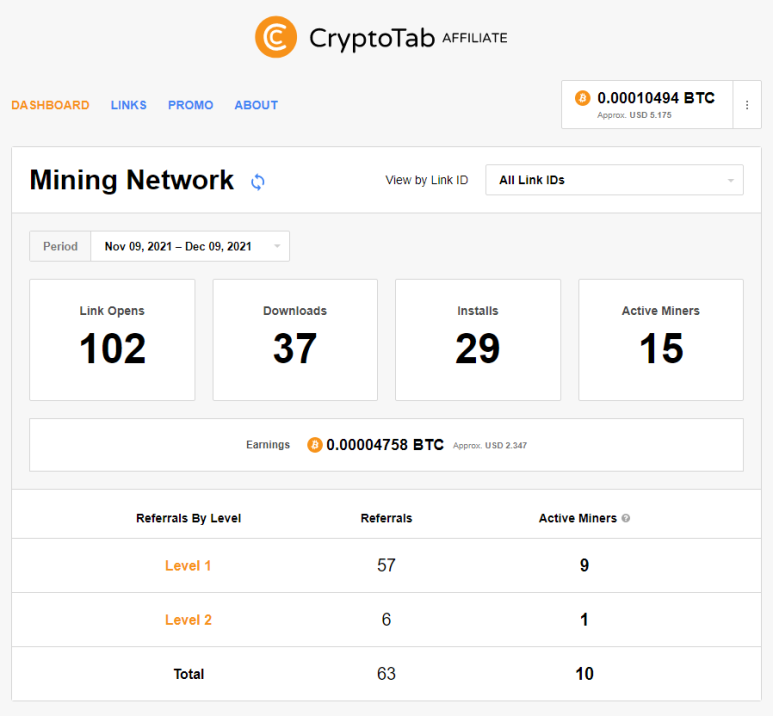Click Level 2 referrals count 6
Screen dimensions: 773x716
[386, 619]
